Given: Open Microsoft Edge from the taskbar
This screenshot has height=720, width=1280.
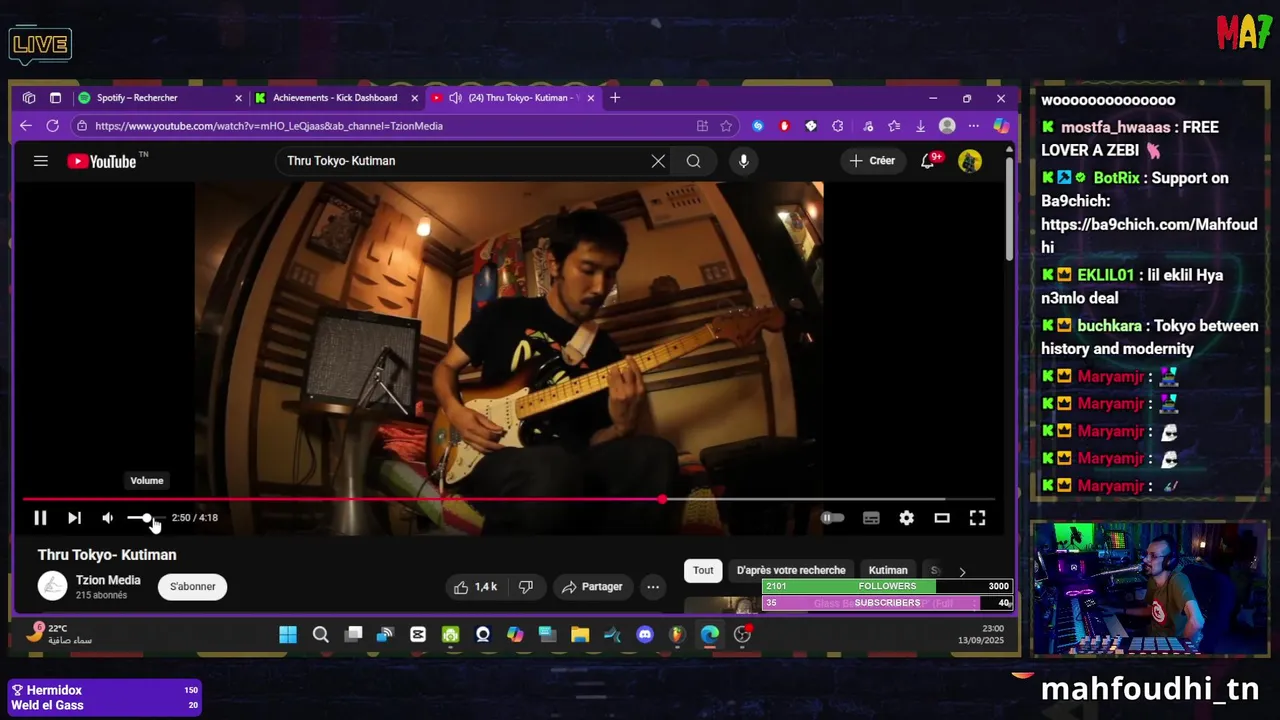Looking at the screenshot, I should (x=710, y=635).
